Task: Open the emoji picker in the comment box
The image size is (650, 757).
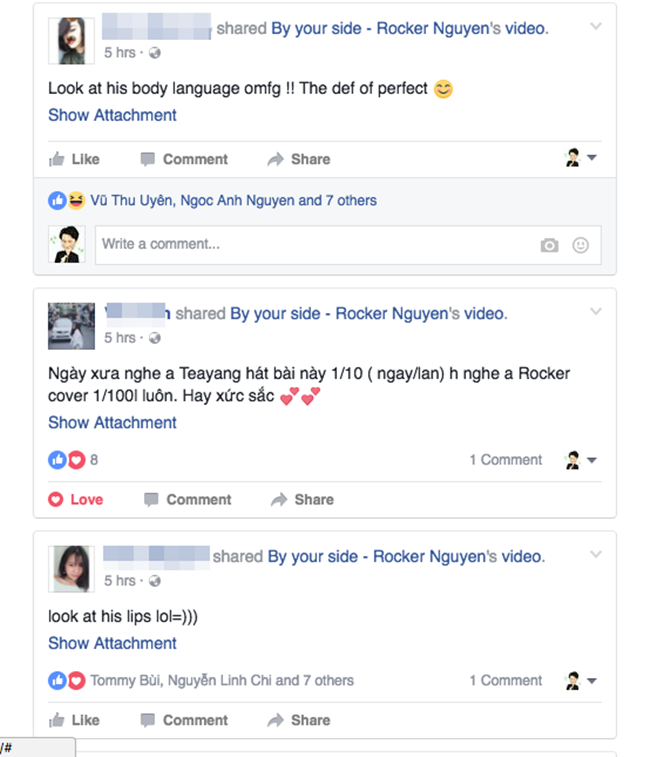Action: (580, 245)
